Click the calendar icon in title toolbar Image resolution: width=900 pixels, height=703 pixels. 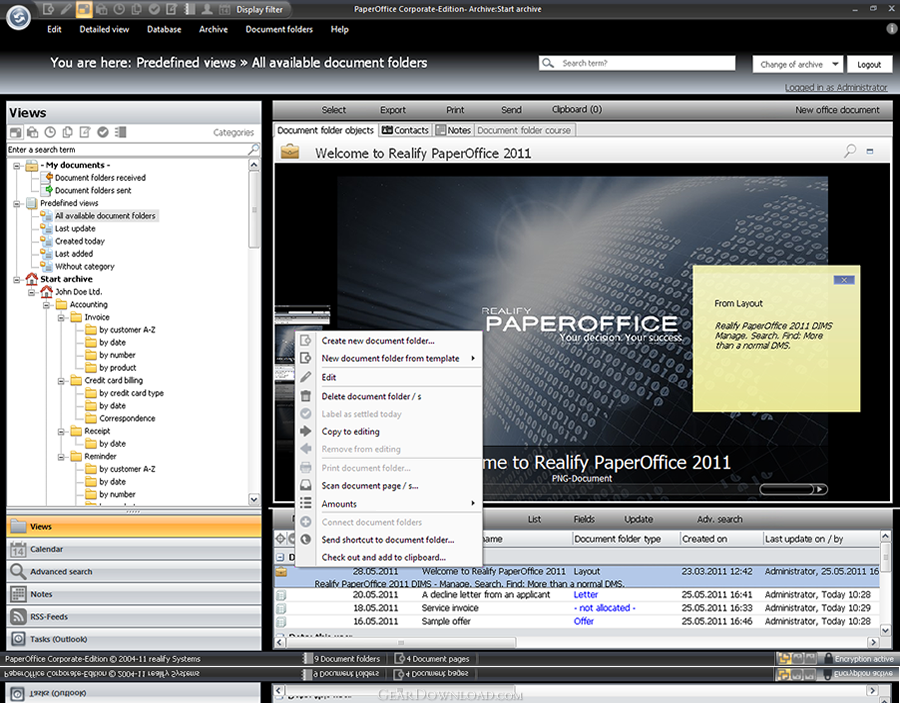point(224,9)
